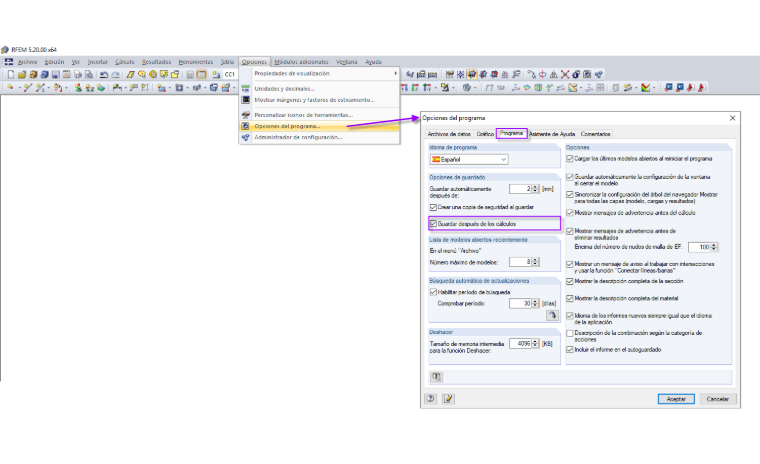Click the CC1 load case field in toolbar
Viewport: 760px width, 464px height.
click(x=230, y=74)
